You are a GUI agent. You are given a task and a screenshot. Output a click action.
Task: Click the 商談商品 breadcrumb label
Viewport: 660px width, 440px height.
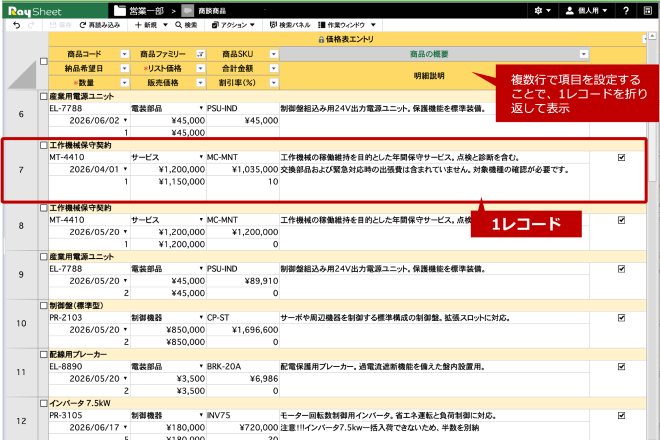(212, 11)
